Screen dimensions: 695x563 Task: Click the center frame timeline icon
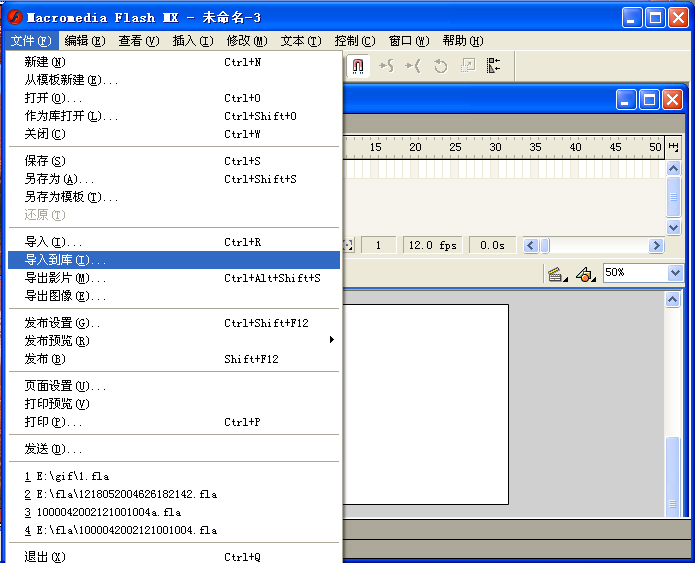click(348, 245)
